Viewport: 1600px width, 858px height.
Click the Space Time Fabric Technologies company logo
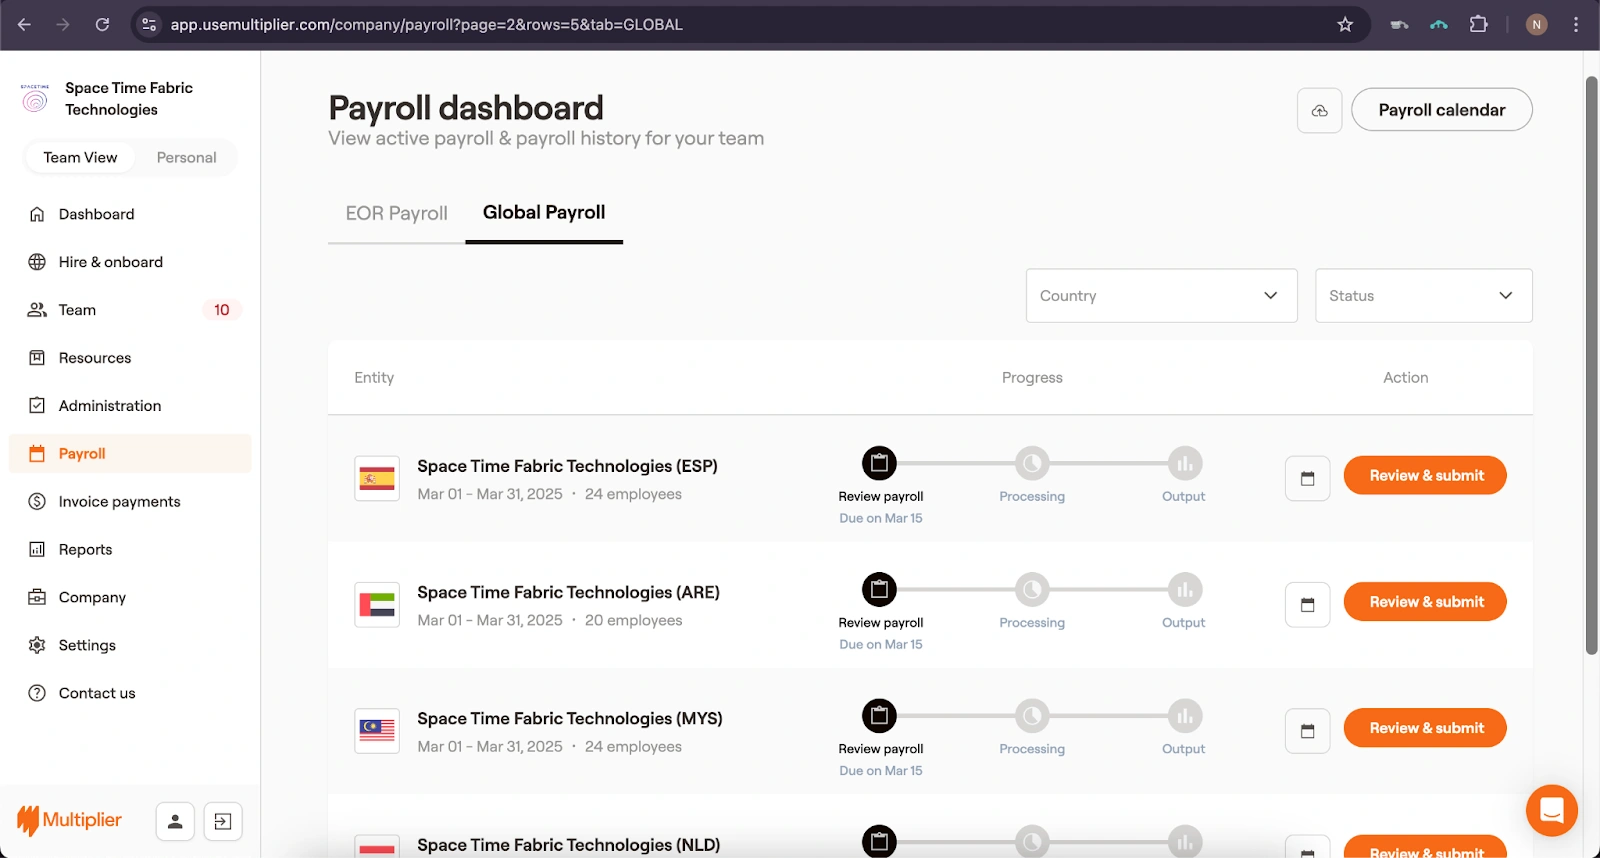[x=35, y=98]
